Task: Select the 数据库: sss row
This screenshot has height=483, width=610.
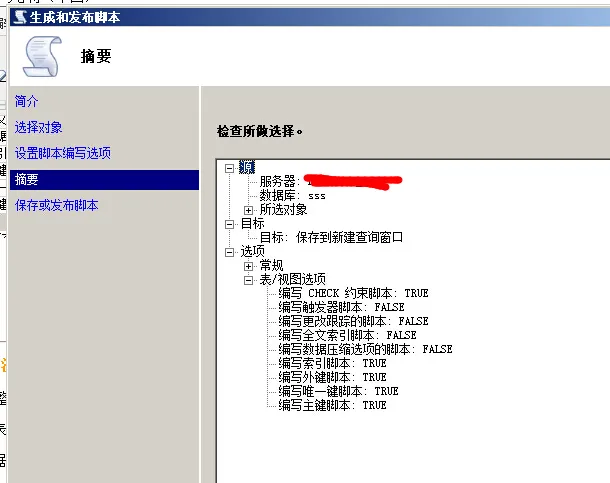Action: [293, 196]
